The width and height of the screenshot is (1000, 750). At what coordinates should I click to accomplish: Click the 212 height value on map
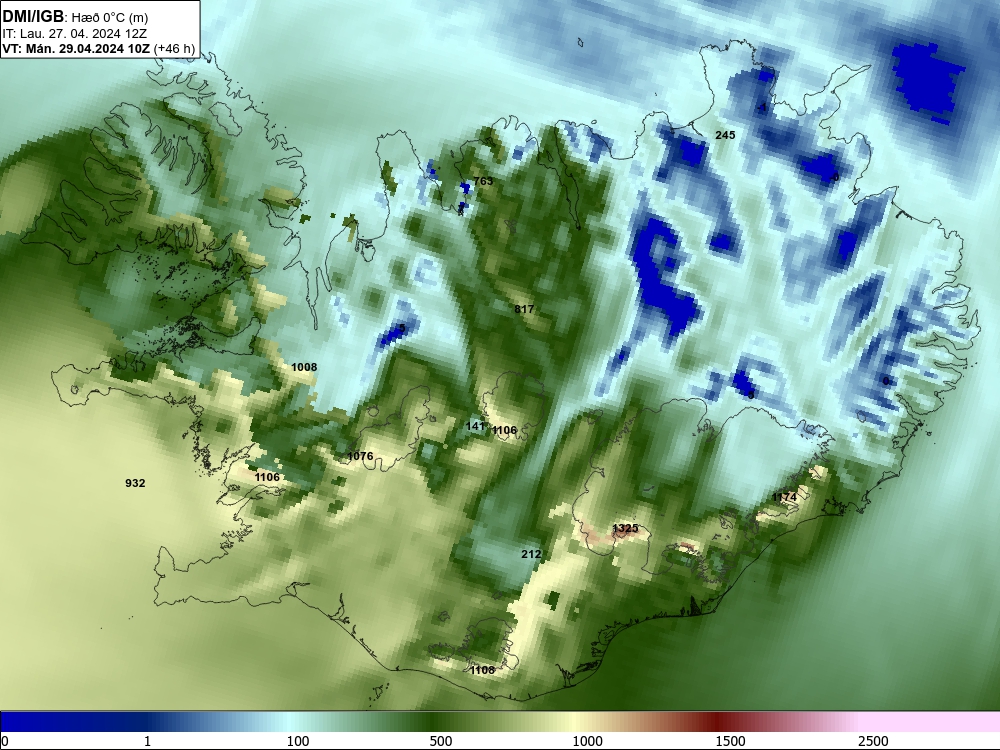[x=531, y=555]
